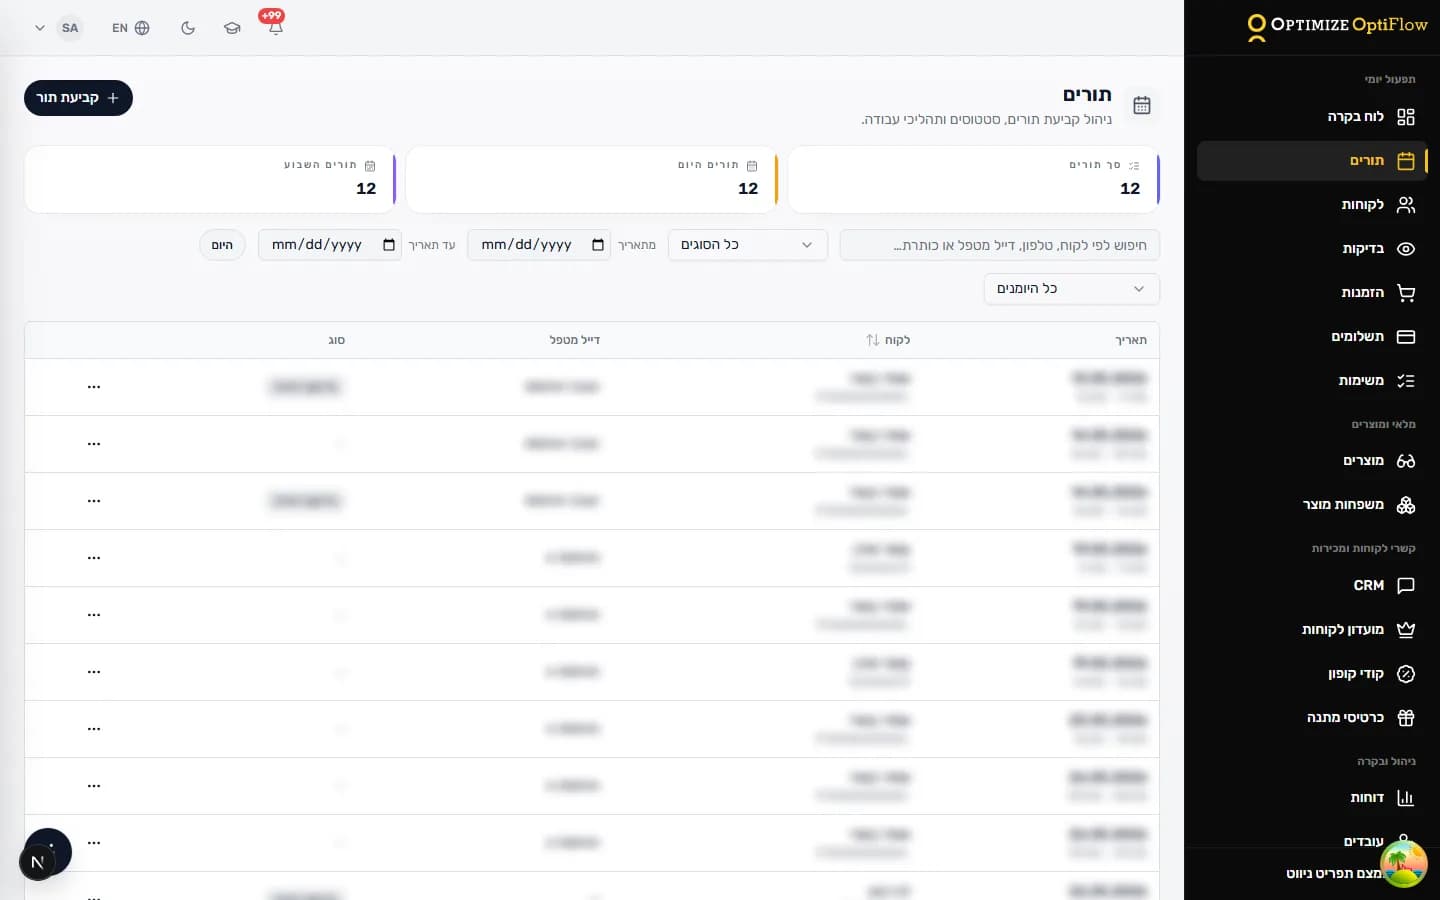Open date picker icon in עד תאריך field

(389, 245)
